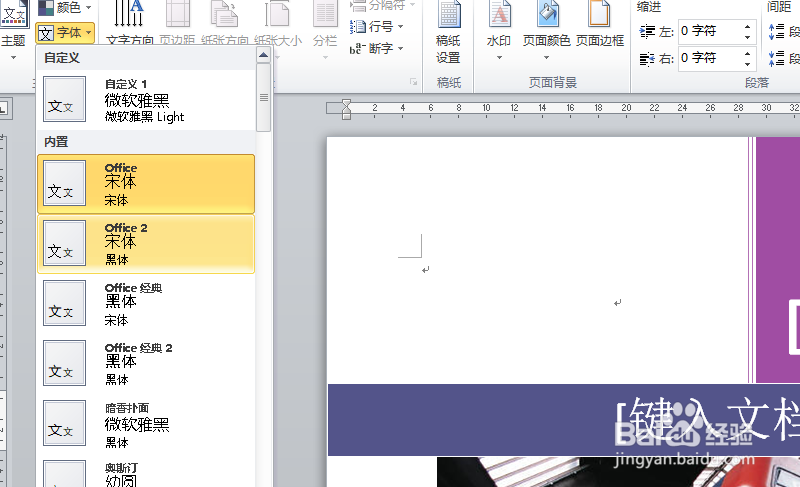This screenshot has height=487, width=800.
Task: Click the Office 经典 font preview thumbnail
Action: point(64,303)
